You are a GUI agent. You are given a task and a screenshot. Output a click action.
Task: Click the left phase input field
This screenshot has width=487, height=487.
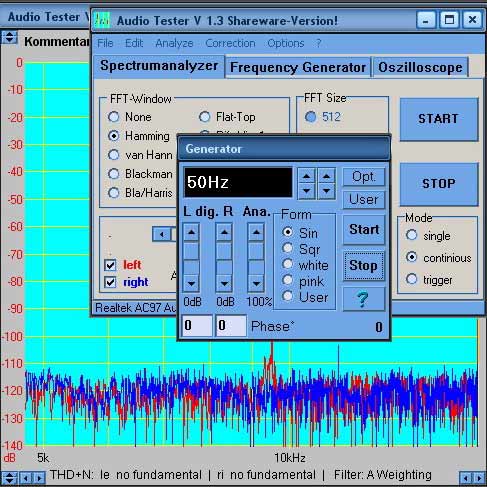click(x=197, y=325)
